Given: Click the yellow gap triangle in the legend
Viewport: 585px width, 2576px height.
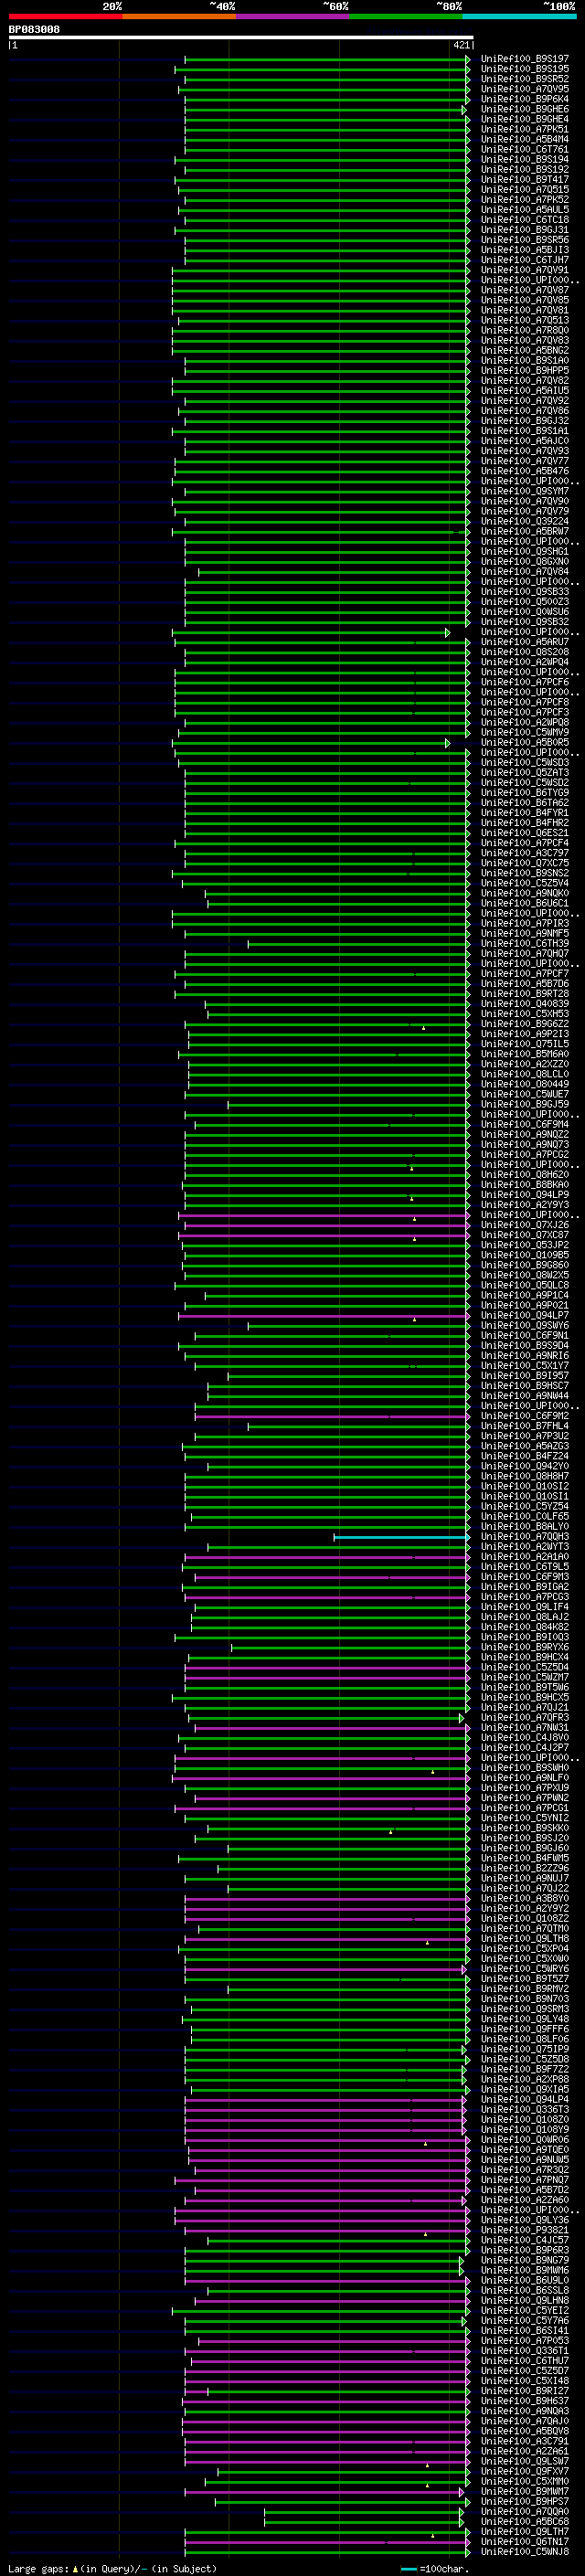Looking at the screenshot, I should point(75,2568).
